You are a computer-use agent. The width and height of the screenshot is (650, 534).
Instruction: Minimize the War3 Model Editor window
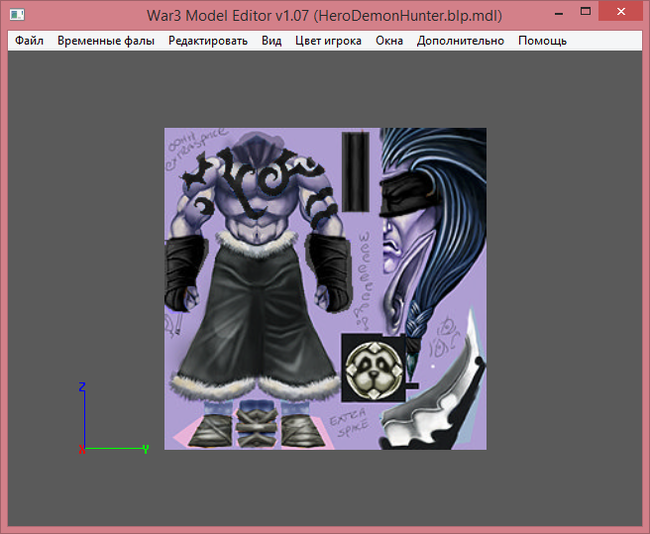coord(559,12)
